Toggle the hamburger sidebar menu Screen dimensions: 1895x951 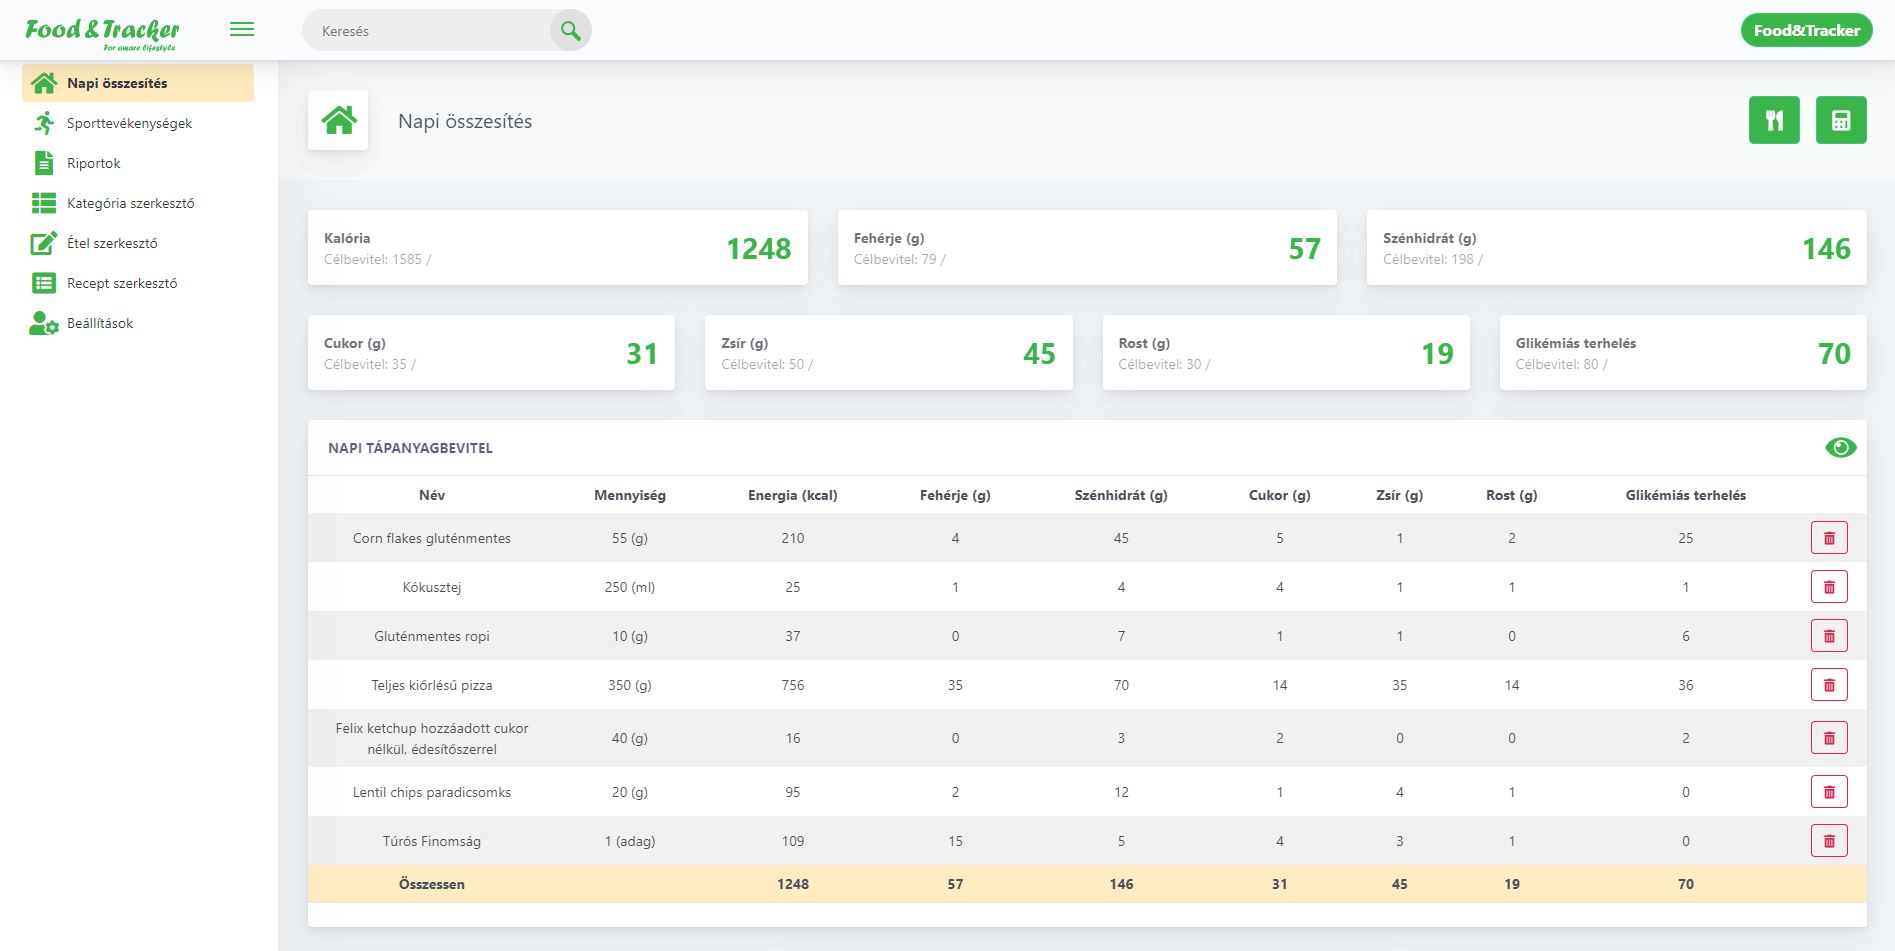coord(242,30)
